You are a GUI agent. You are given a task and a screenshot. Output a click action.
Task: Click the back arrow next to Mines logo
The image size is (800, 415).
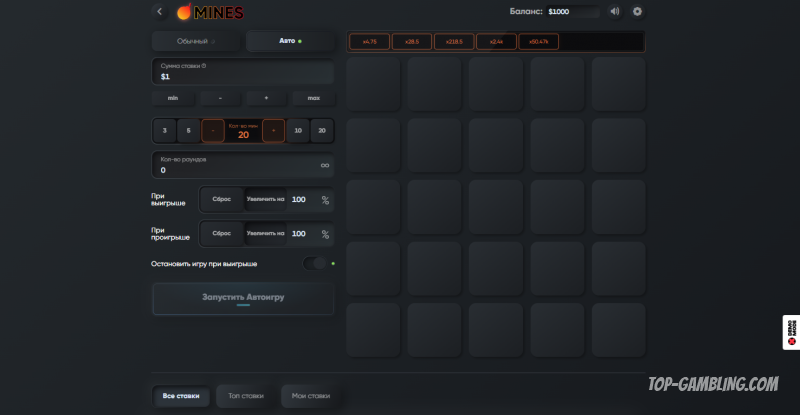[x=160, y=12]
